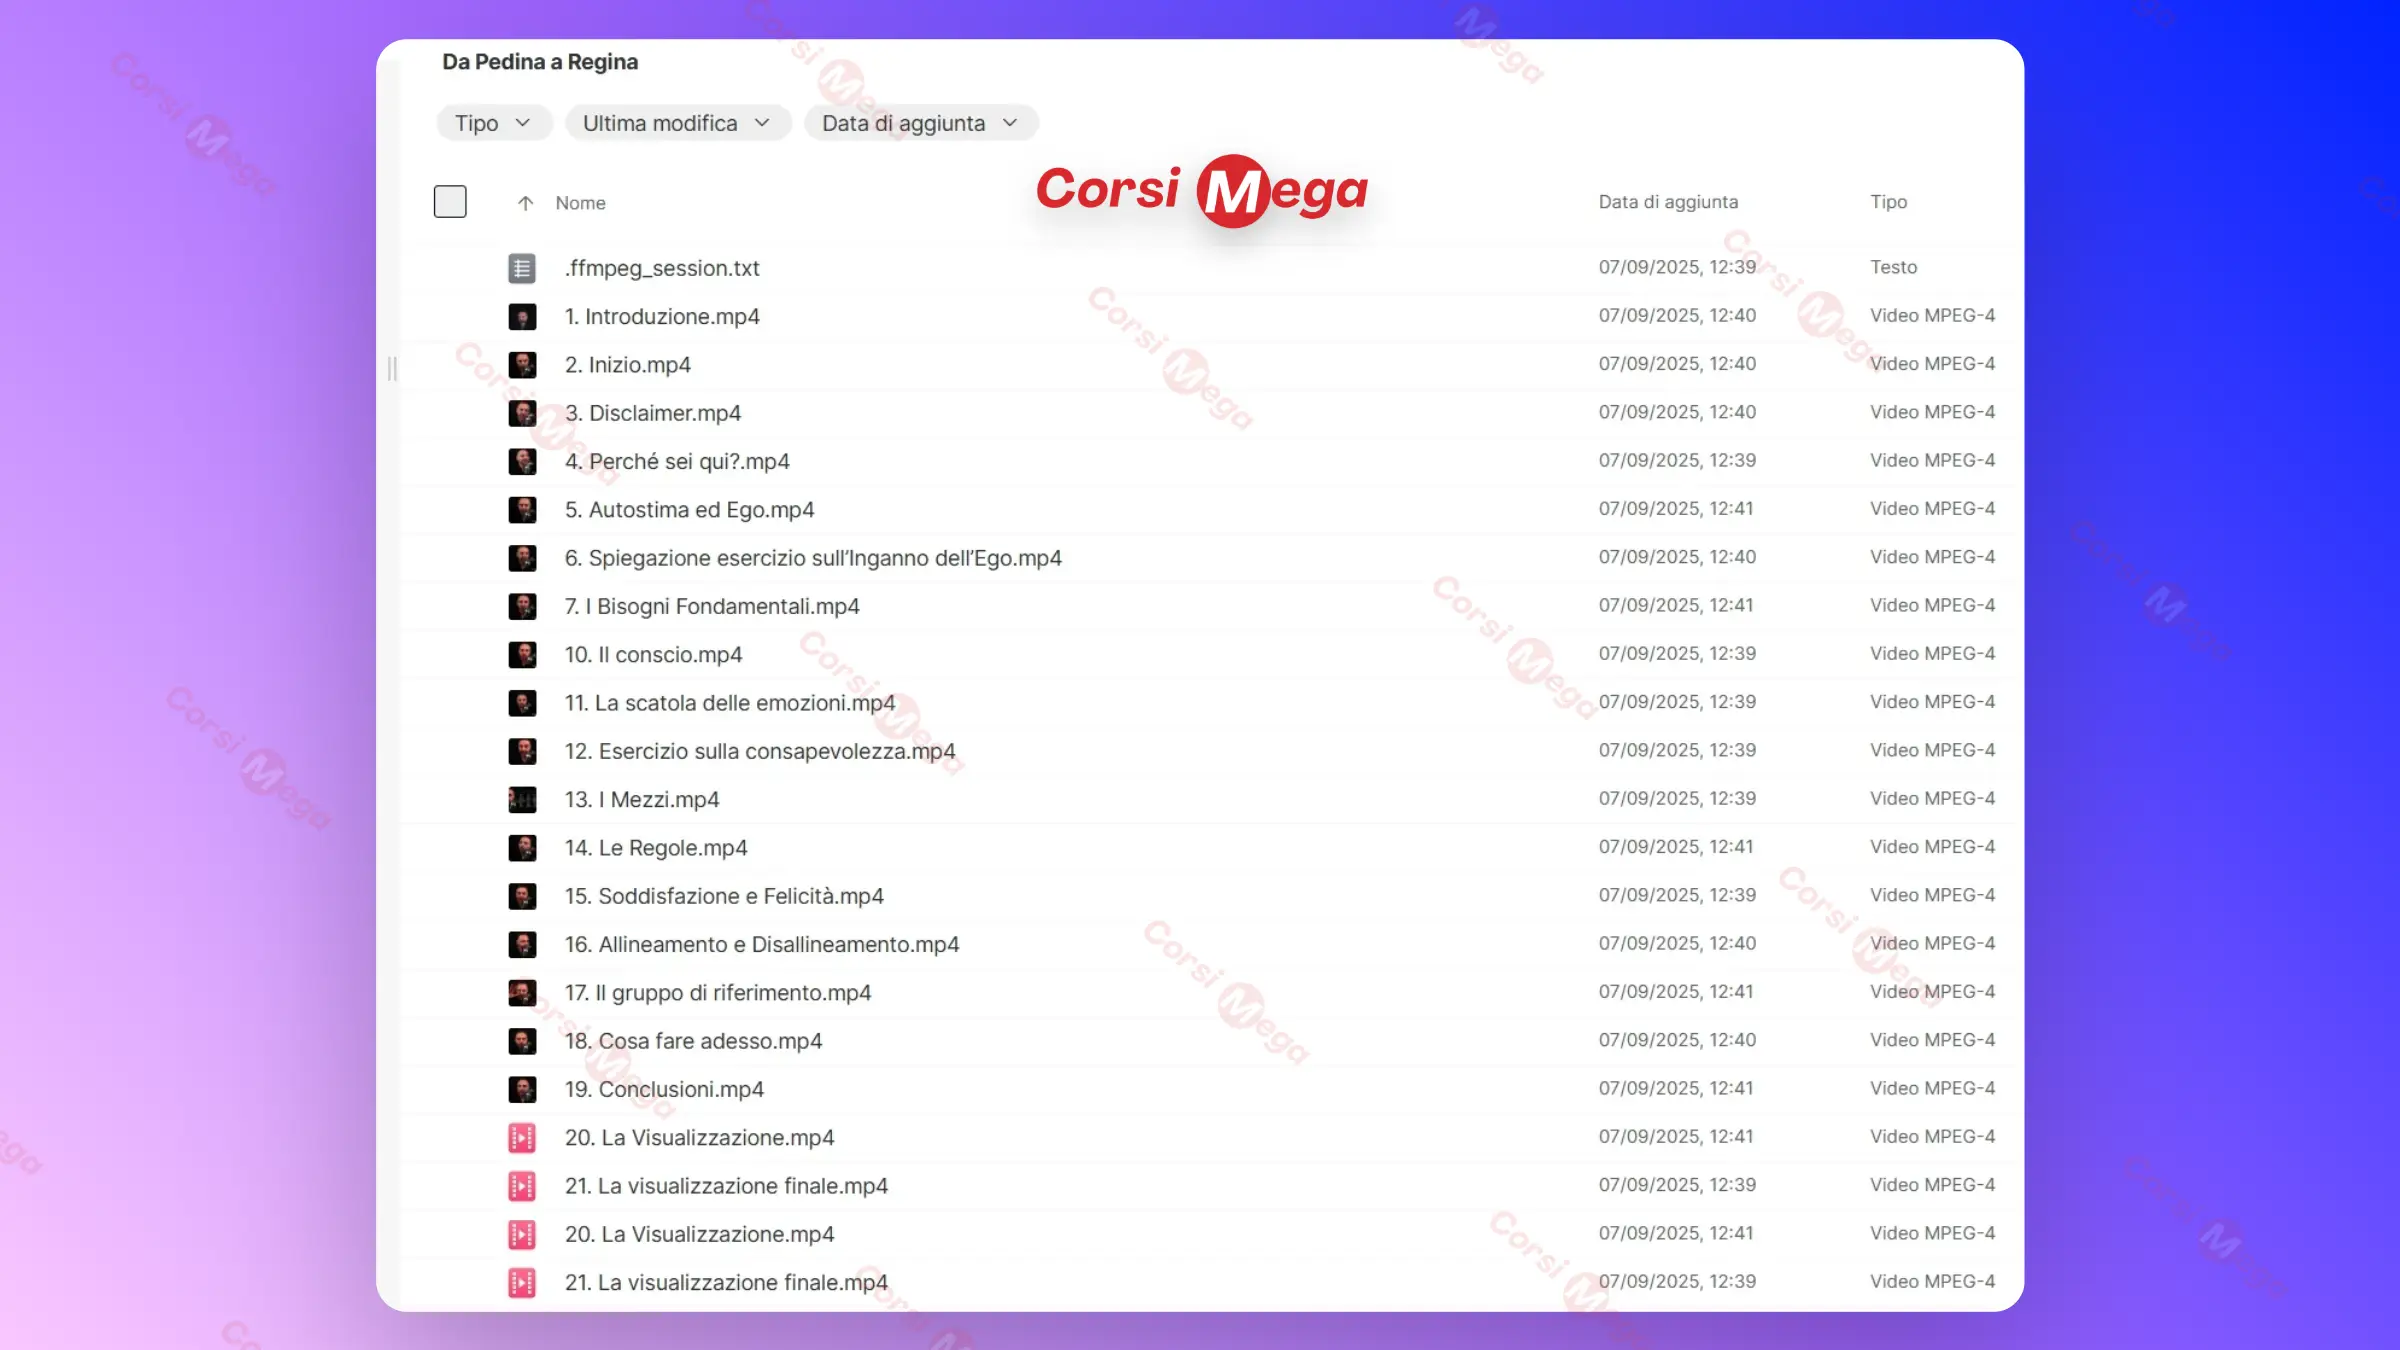
Task: Click the sort direction arrow next to Nome
Action: (x=525, y=203)
